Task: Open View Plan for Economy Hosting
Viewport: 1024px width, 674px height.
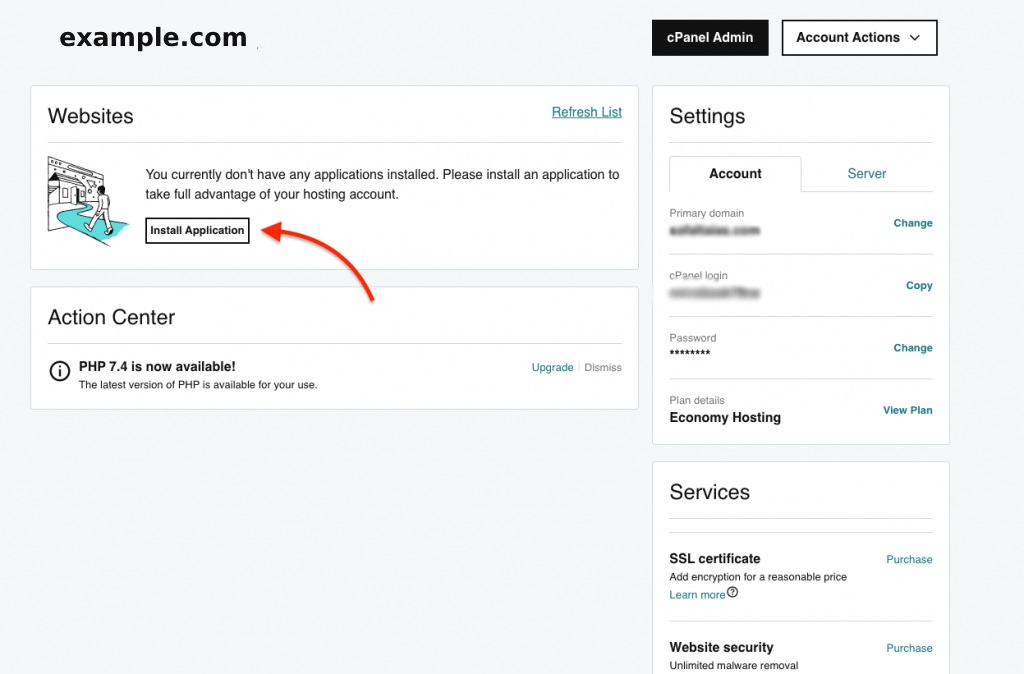Action: (907, 410)
